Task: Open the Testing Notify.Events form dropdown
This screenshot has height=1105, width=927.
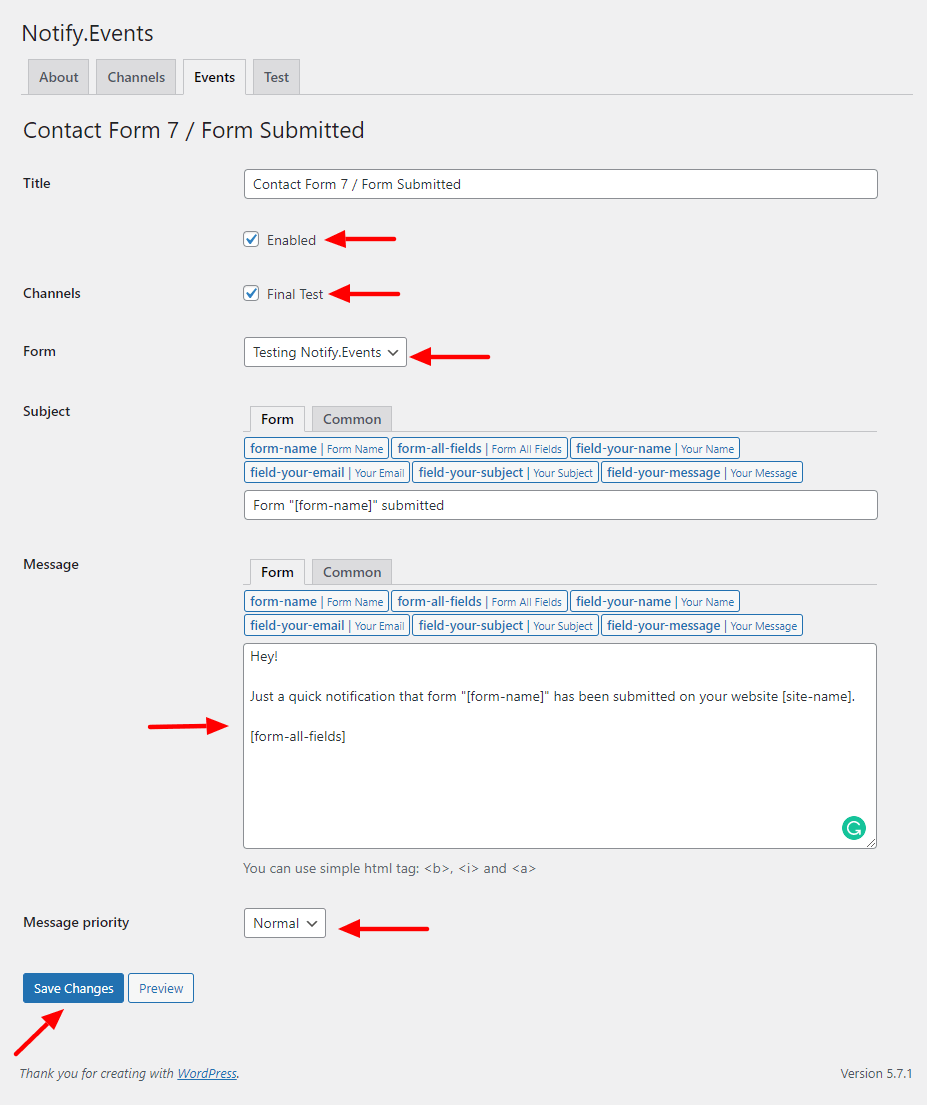Action: tap(325, 352)
